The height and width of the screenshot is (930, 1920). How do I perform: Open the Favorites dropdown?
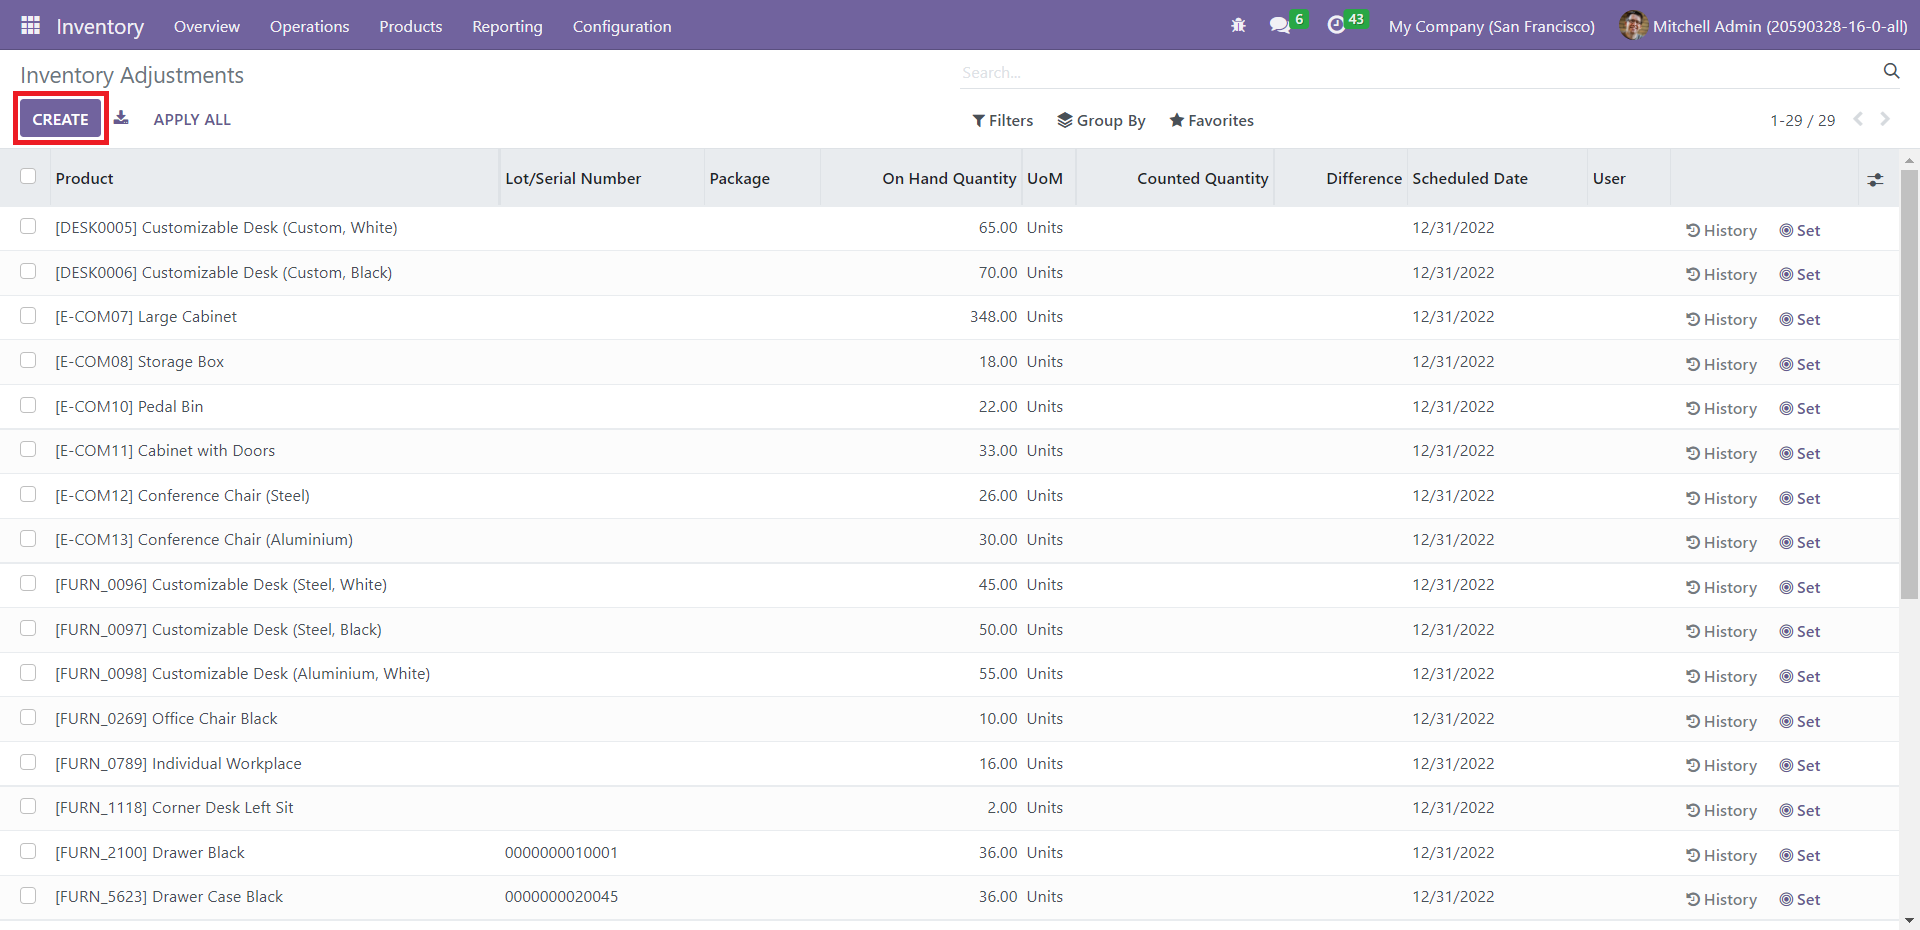(1211, 120)
